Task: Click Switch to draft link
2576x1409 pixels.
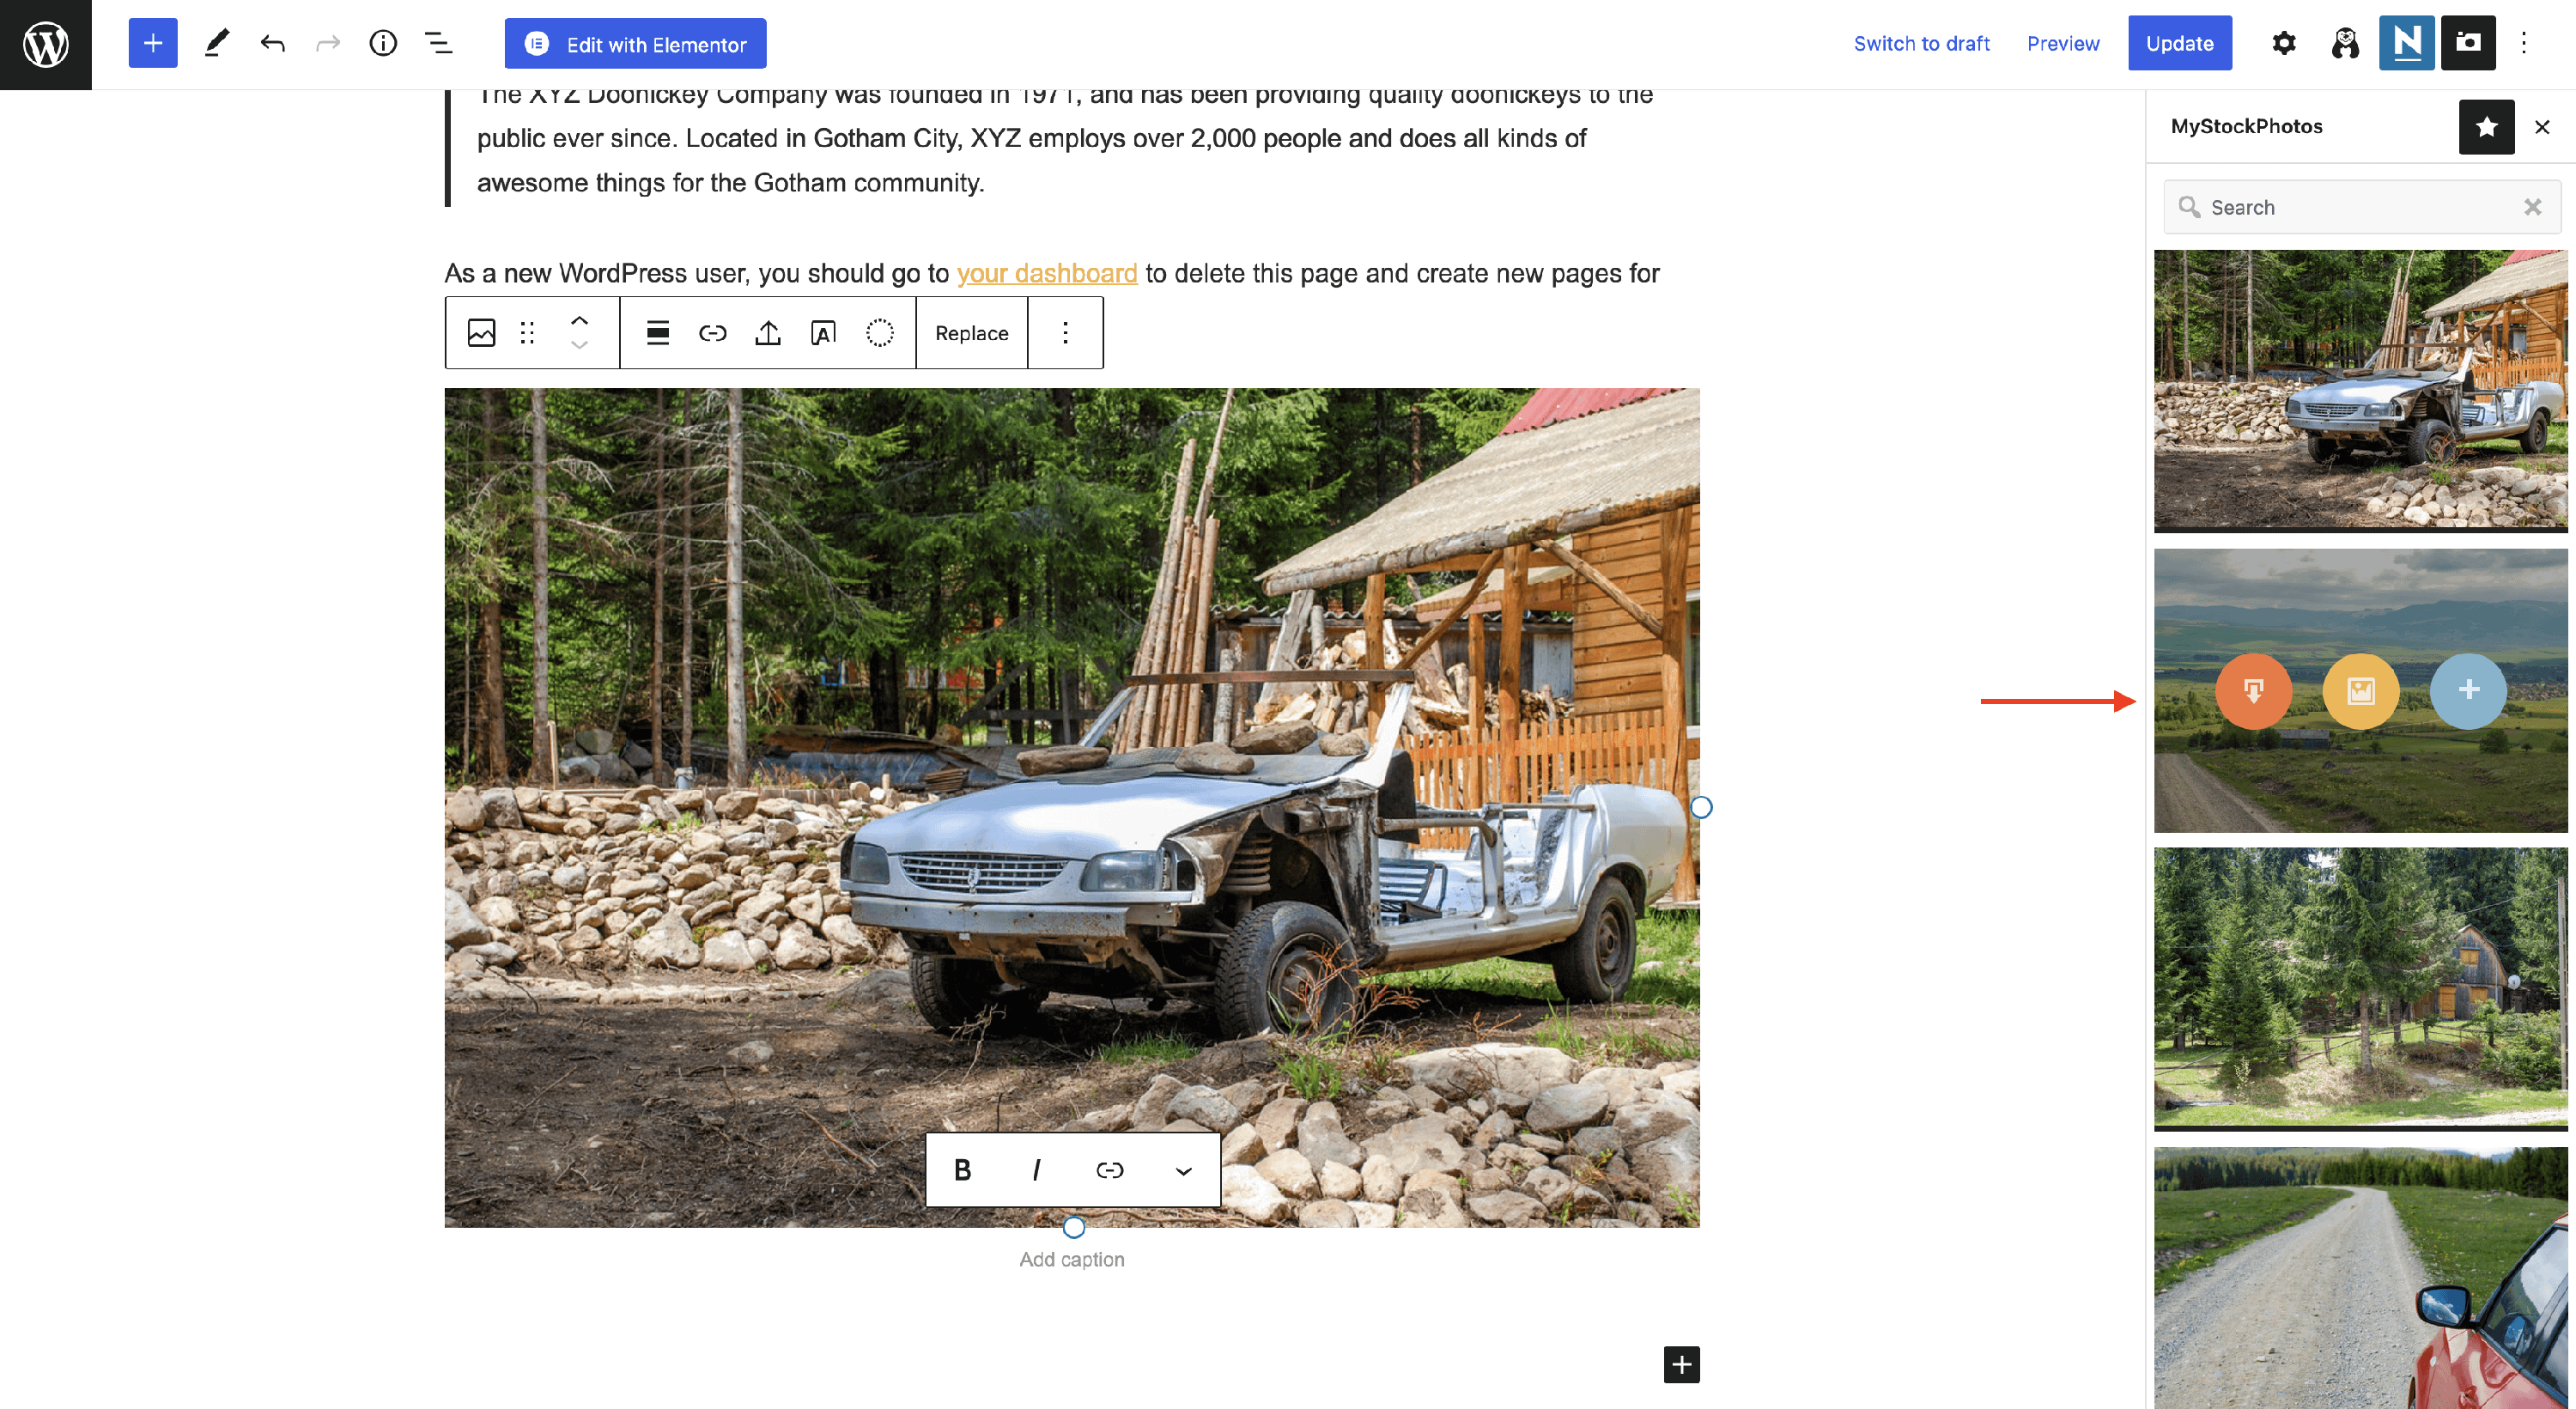Action: 1921,43
